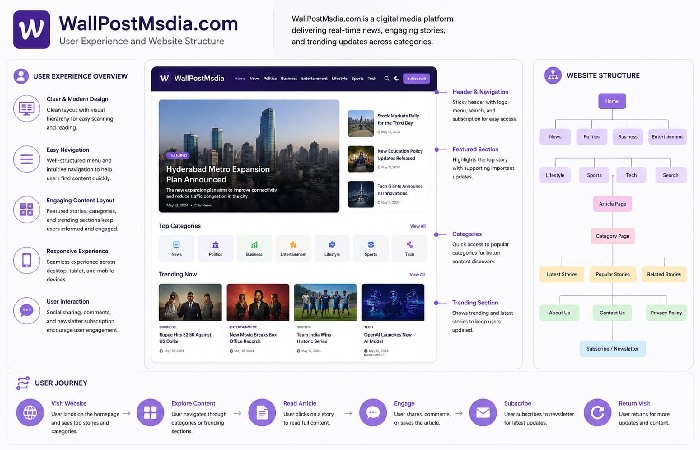Open the Stock Markets Rally article thumbnail
The width and height of the screenshot is (700, 450).
pyautogui.click(x=361, y=123)
